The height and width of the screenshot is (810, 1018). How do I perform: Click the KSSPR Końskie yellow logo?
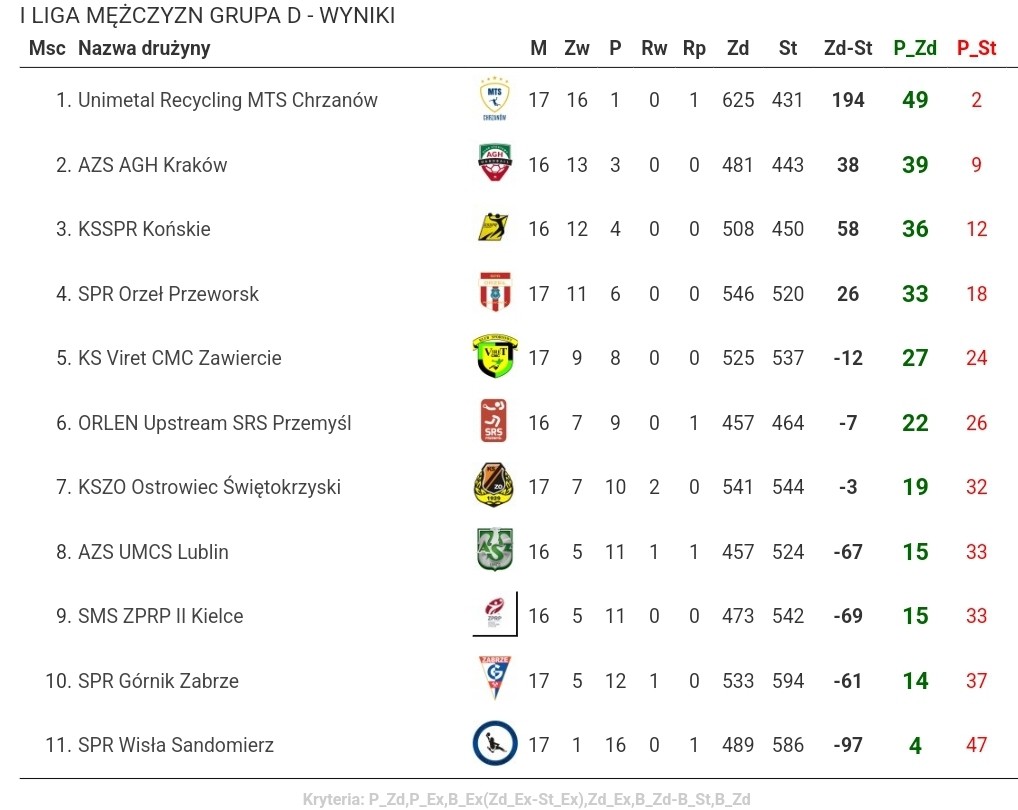(494, 228)
